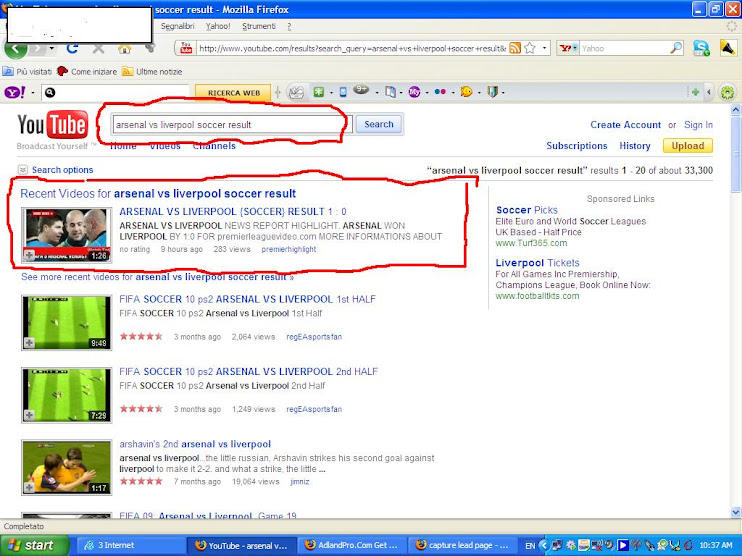Click the RICERCA WEB button
Screen dimensions: 742x556
coord(234,93)
